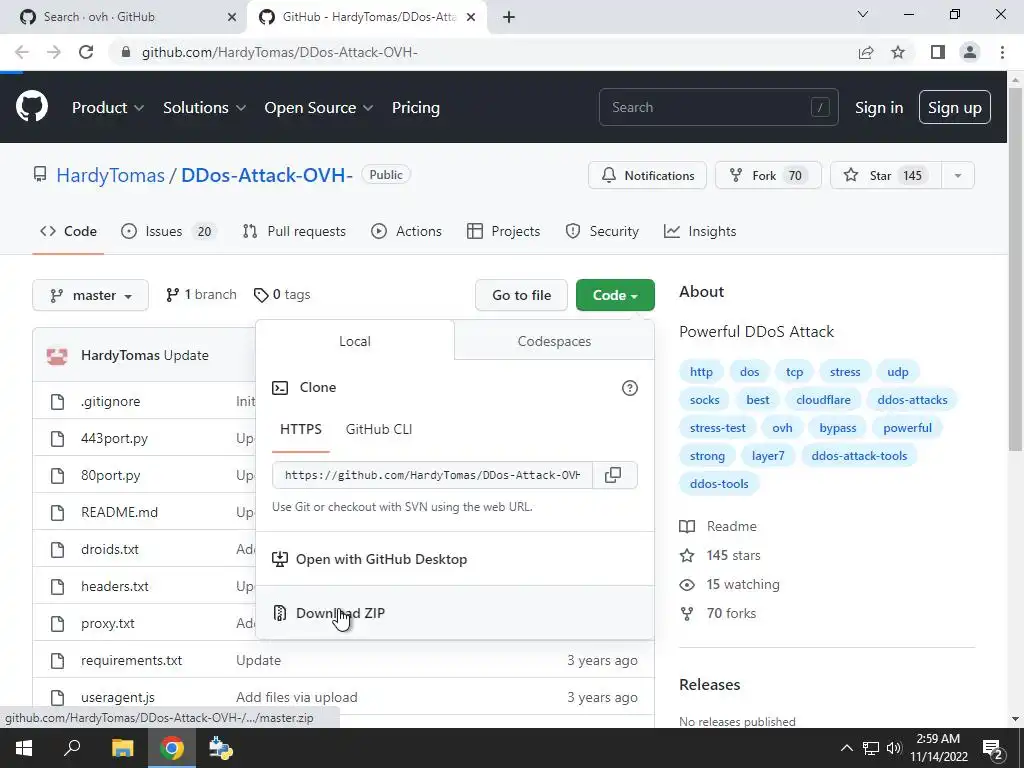This screenshot has height=768, width=1024.
Task: Click the 1 branch link
Action: (201, 295)
